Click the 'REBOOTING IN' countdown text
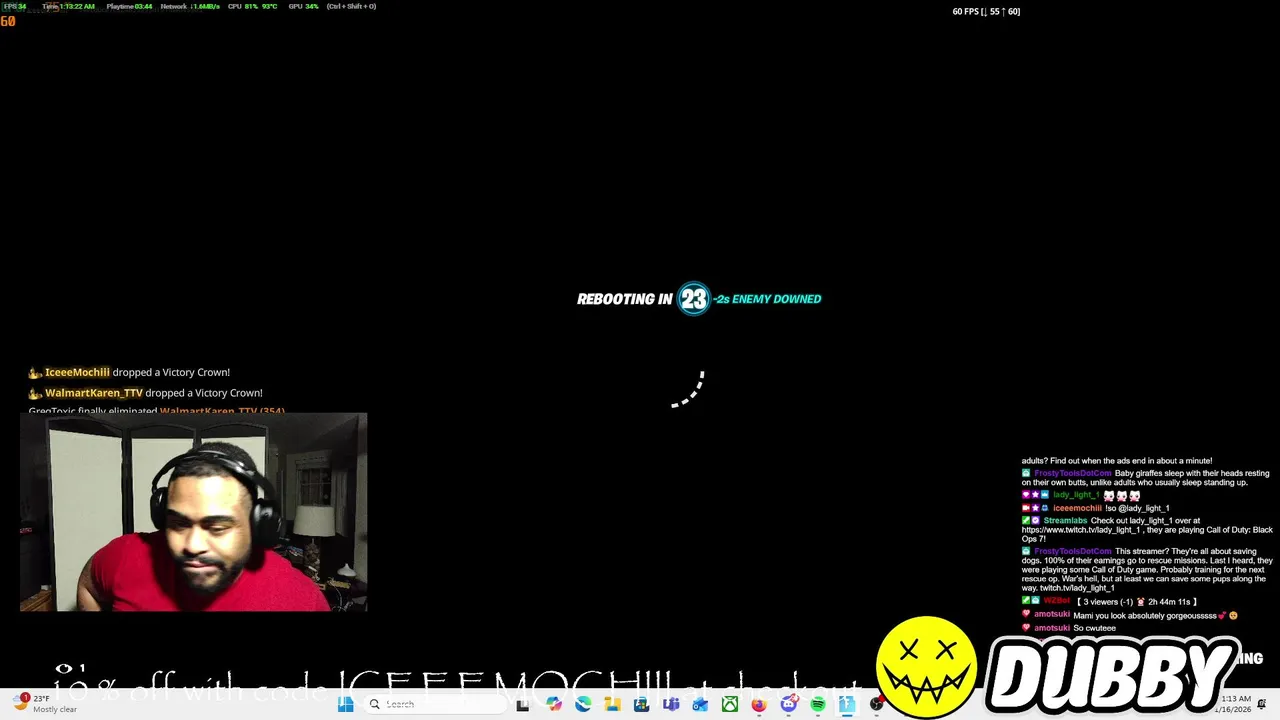Screen dimensions: 1280x720 tap(624, 299)
